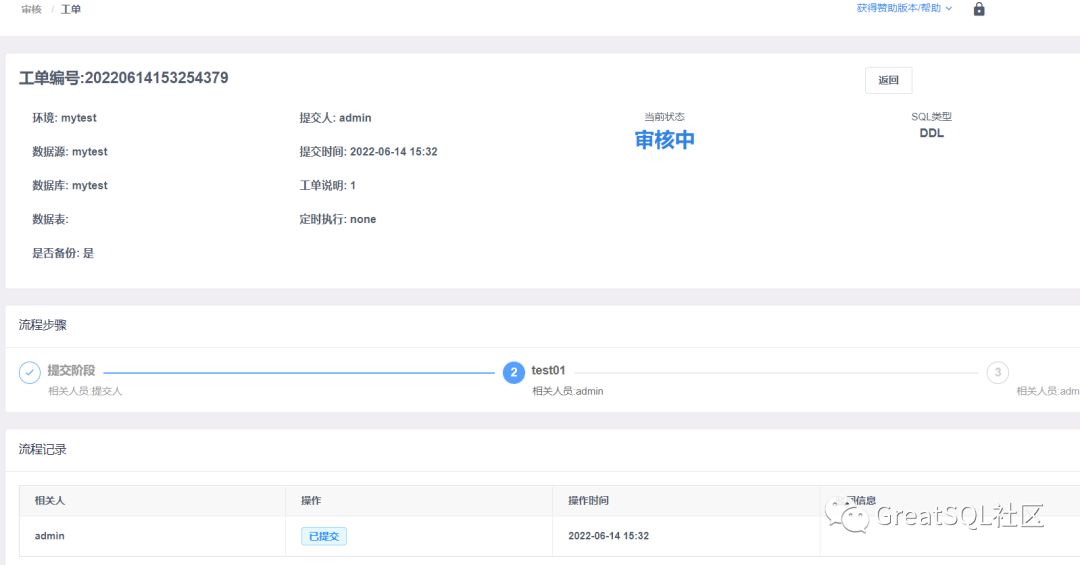Click the step 3 circle icon
The height and width of the screenshot is (565, 1080).
pyautogui.click(x=997, y=372)
